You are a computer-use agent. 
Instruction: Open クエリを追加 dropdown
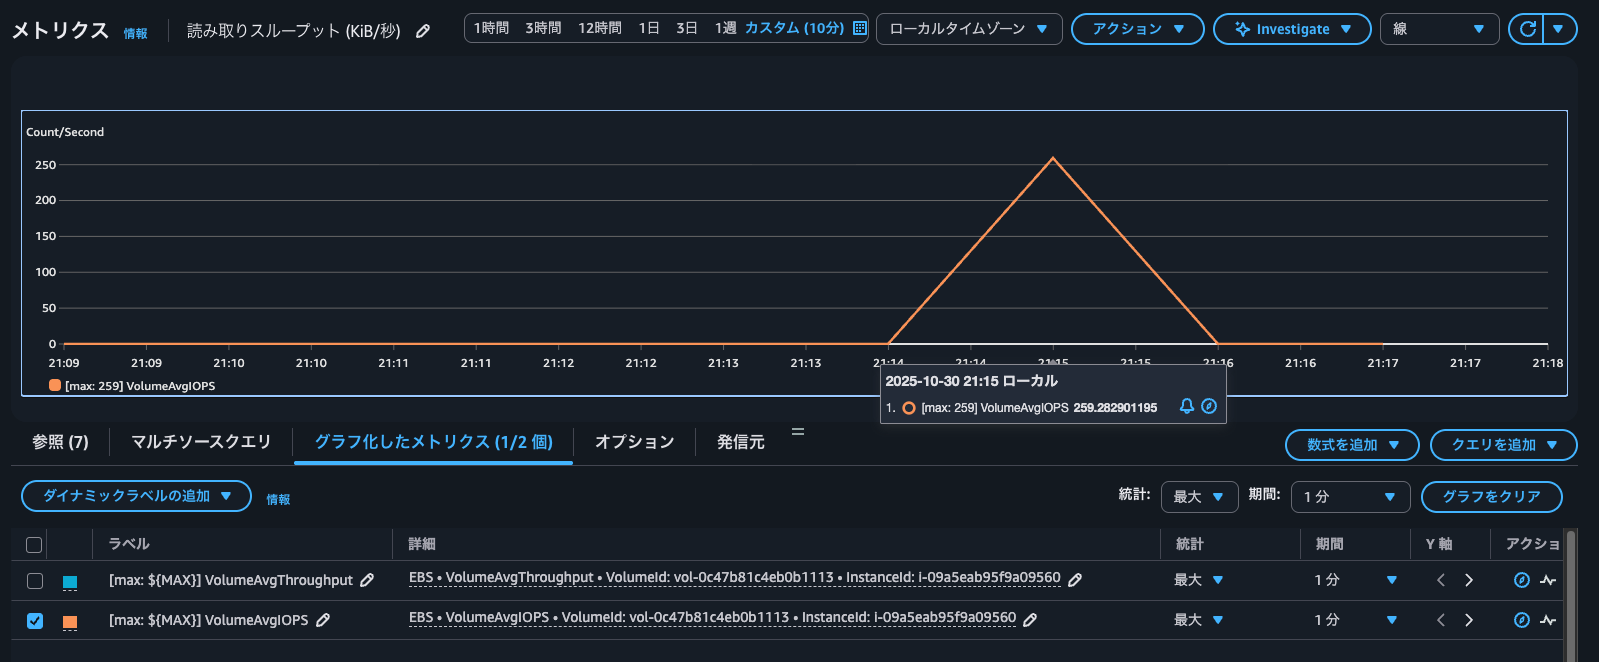pyautogui.click(x=1503, y=445)
